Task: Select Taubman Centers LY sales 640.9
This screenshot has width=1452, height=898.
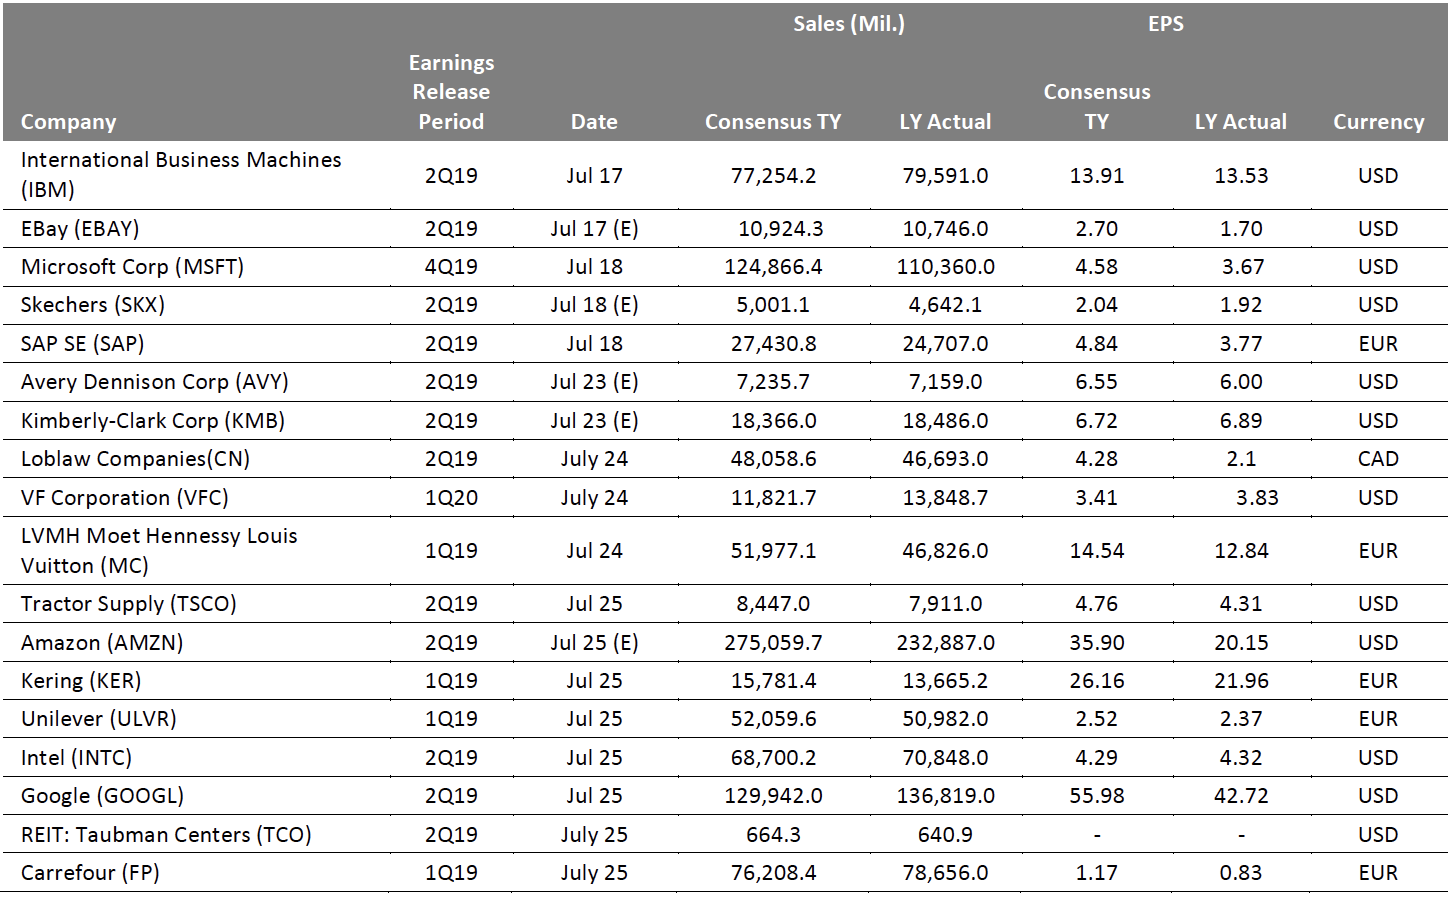Action: (x=945, y=835)
